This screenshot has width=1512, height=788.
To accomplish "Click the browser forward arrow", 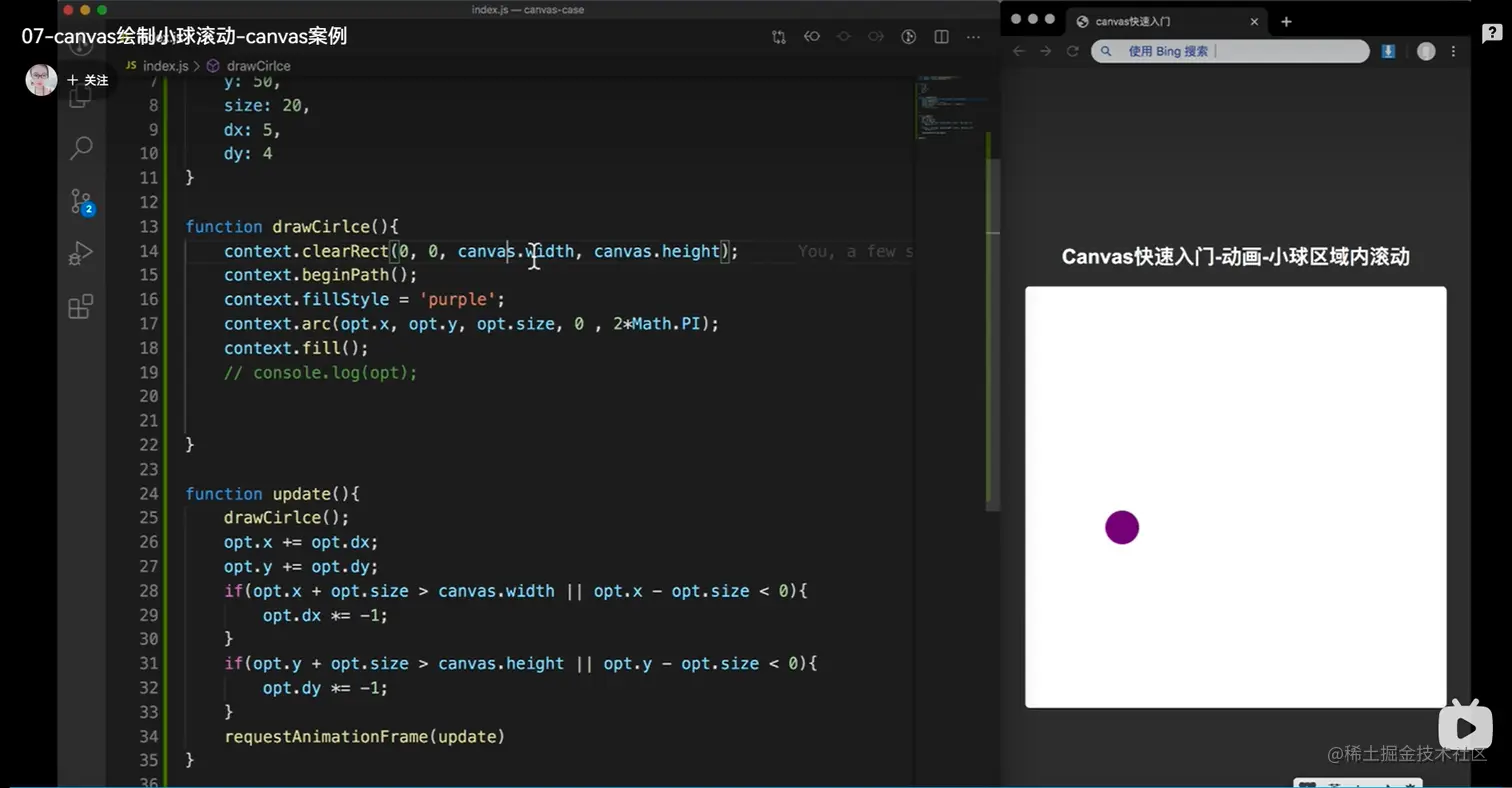I will click(x=1046, y=51).
